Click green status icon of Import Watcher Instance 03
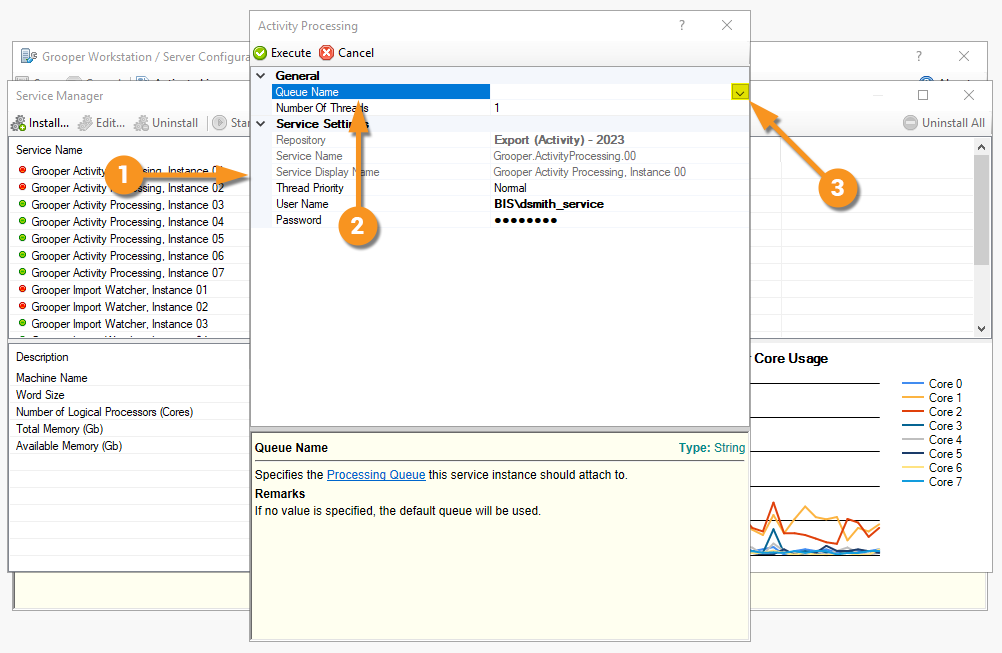1002x653 pixels. 22,323
